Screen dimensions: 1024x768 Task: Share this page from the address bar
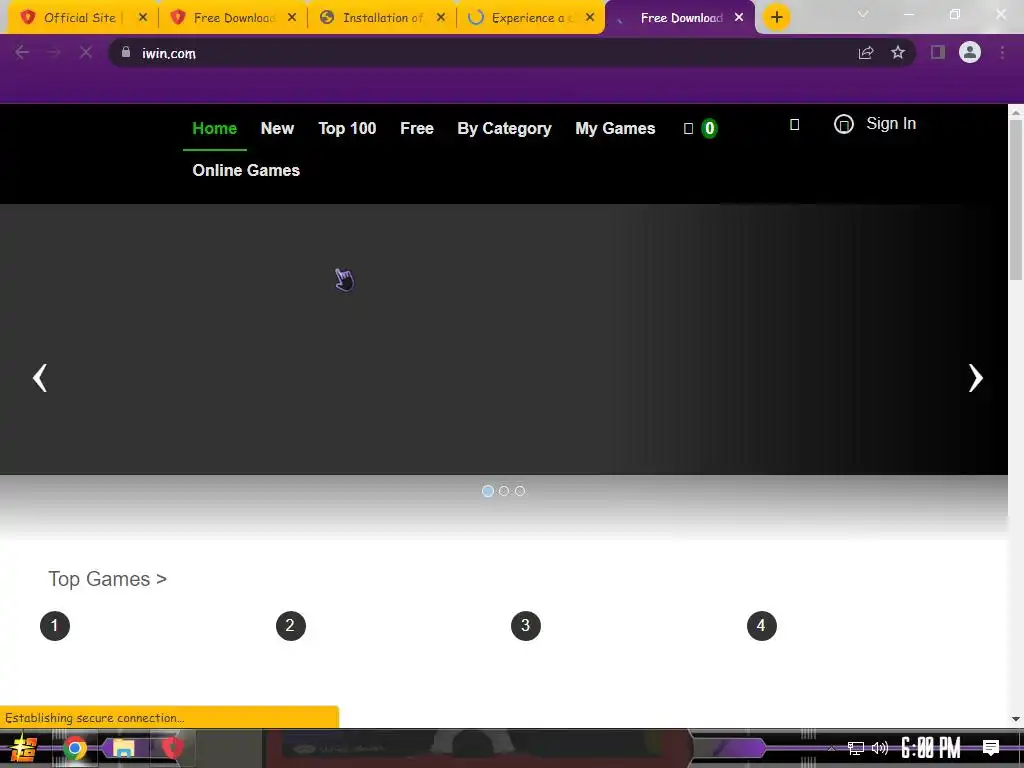[x=866, y=53]
